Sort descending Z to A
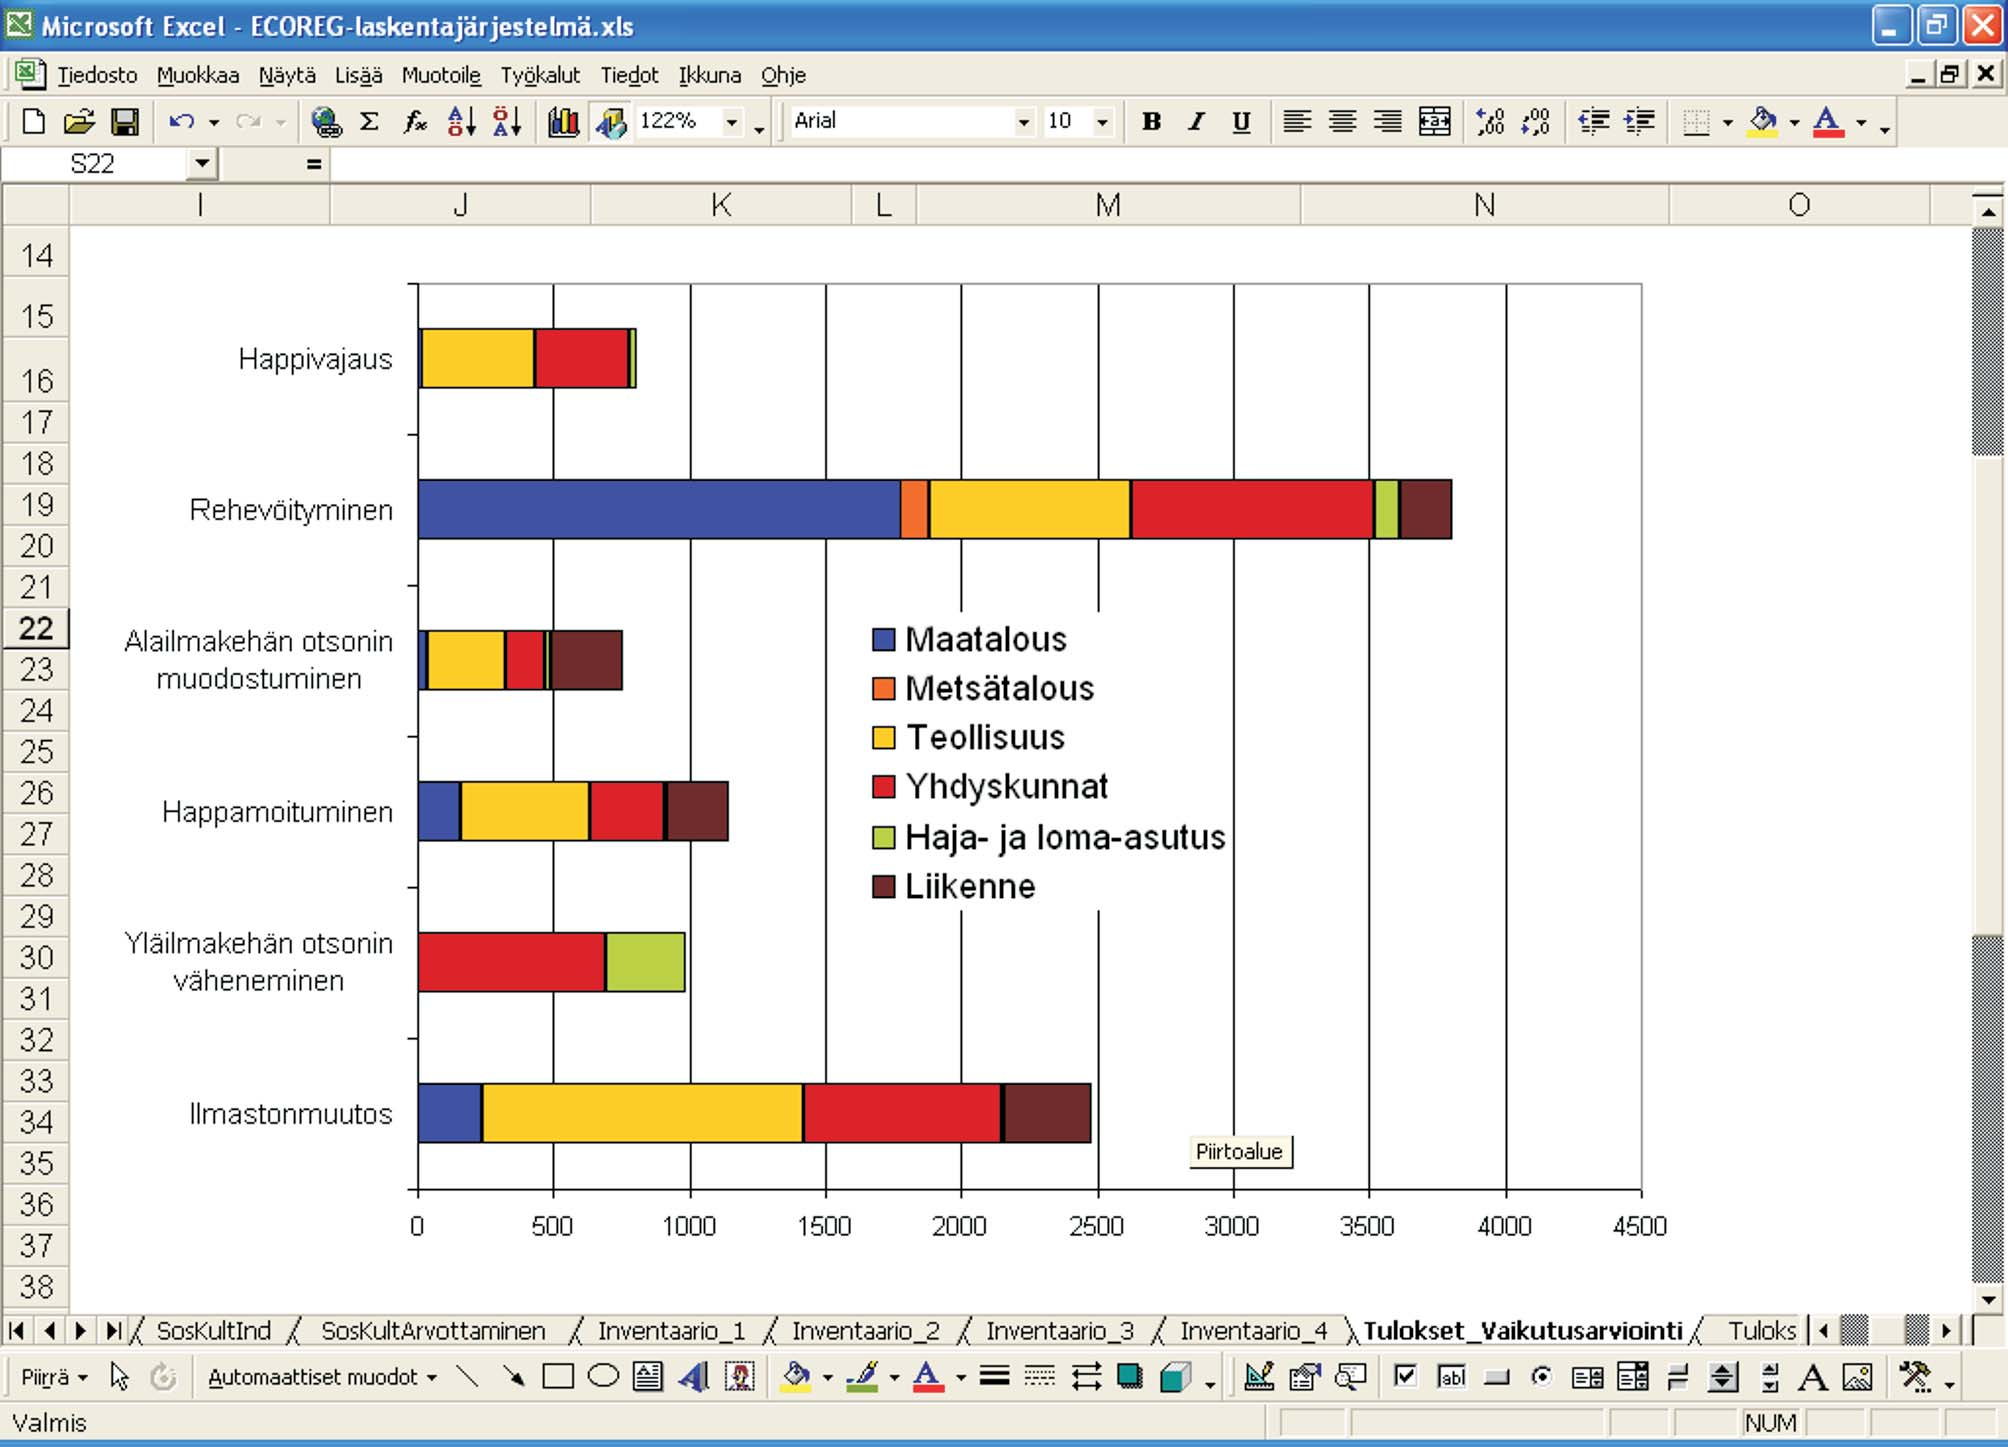2008x1447 pixels. click(x=507, y=122)
